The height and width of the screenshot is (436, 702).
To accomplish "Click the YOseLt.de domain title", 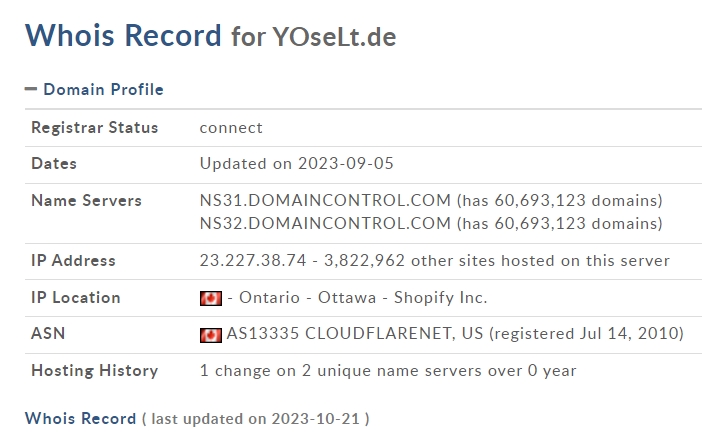I will [334, 37].
